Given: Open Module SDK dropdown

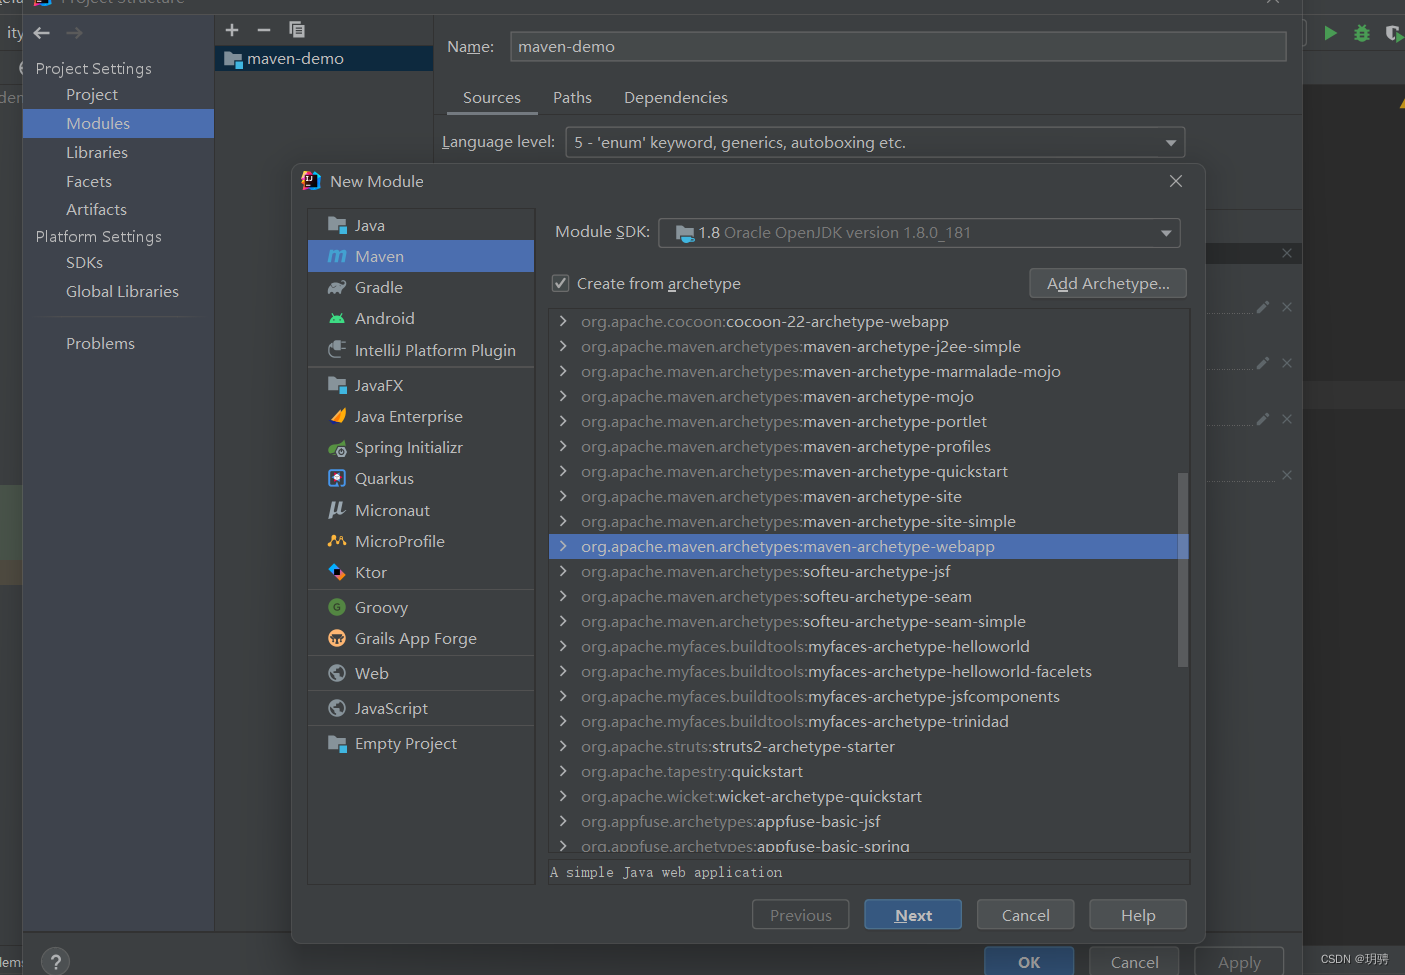Looking at the screenshot, I should [x=919, y=233].
